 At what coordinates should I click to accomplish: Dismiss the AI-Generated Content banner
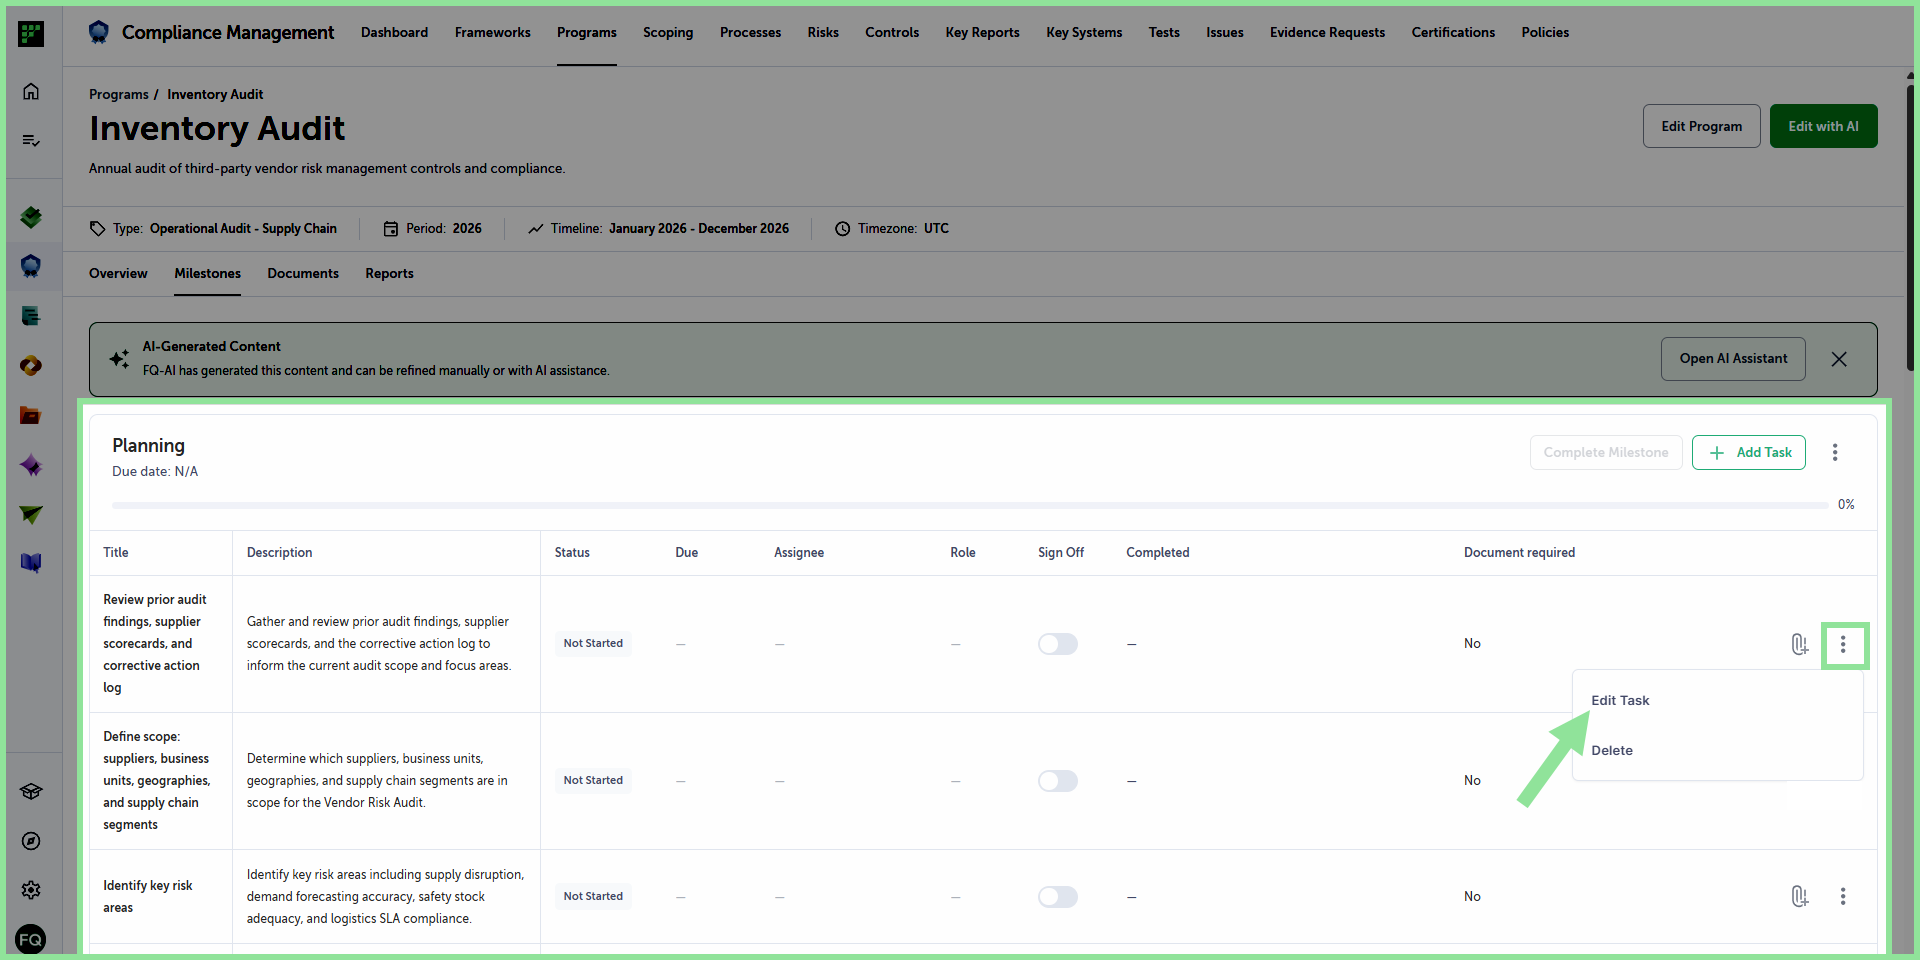point(1839,359)
